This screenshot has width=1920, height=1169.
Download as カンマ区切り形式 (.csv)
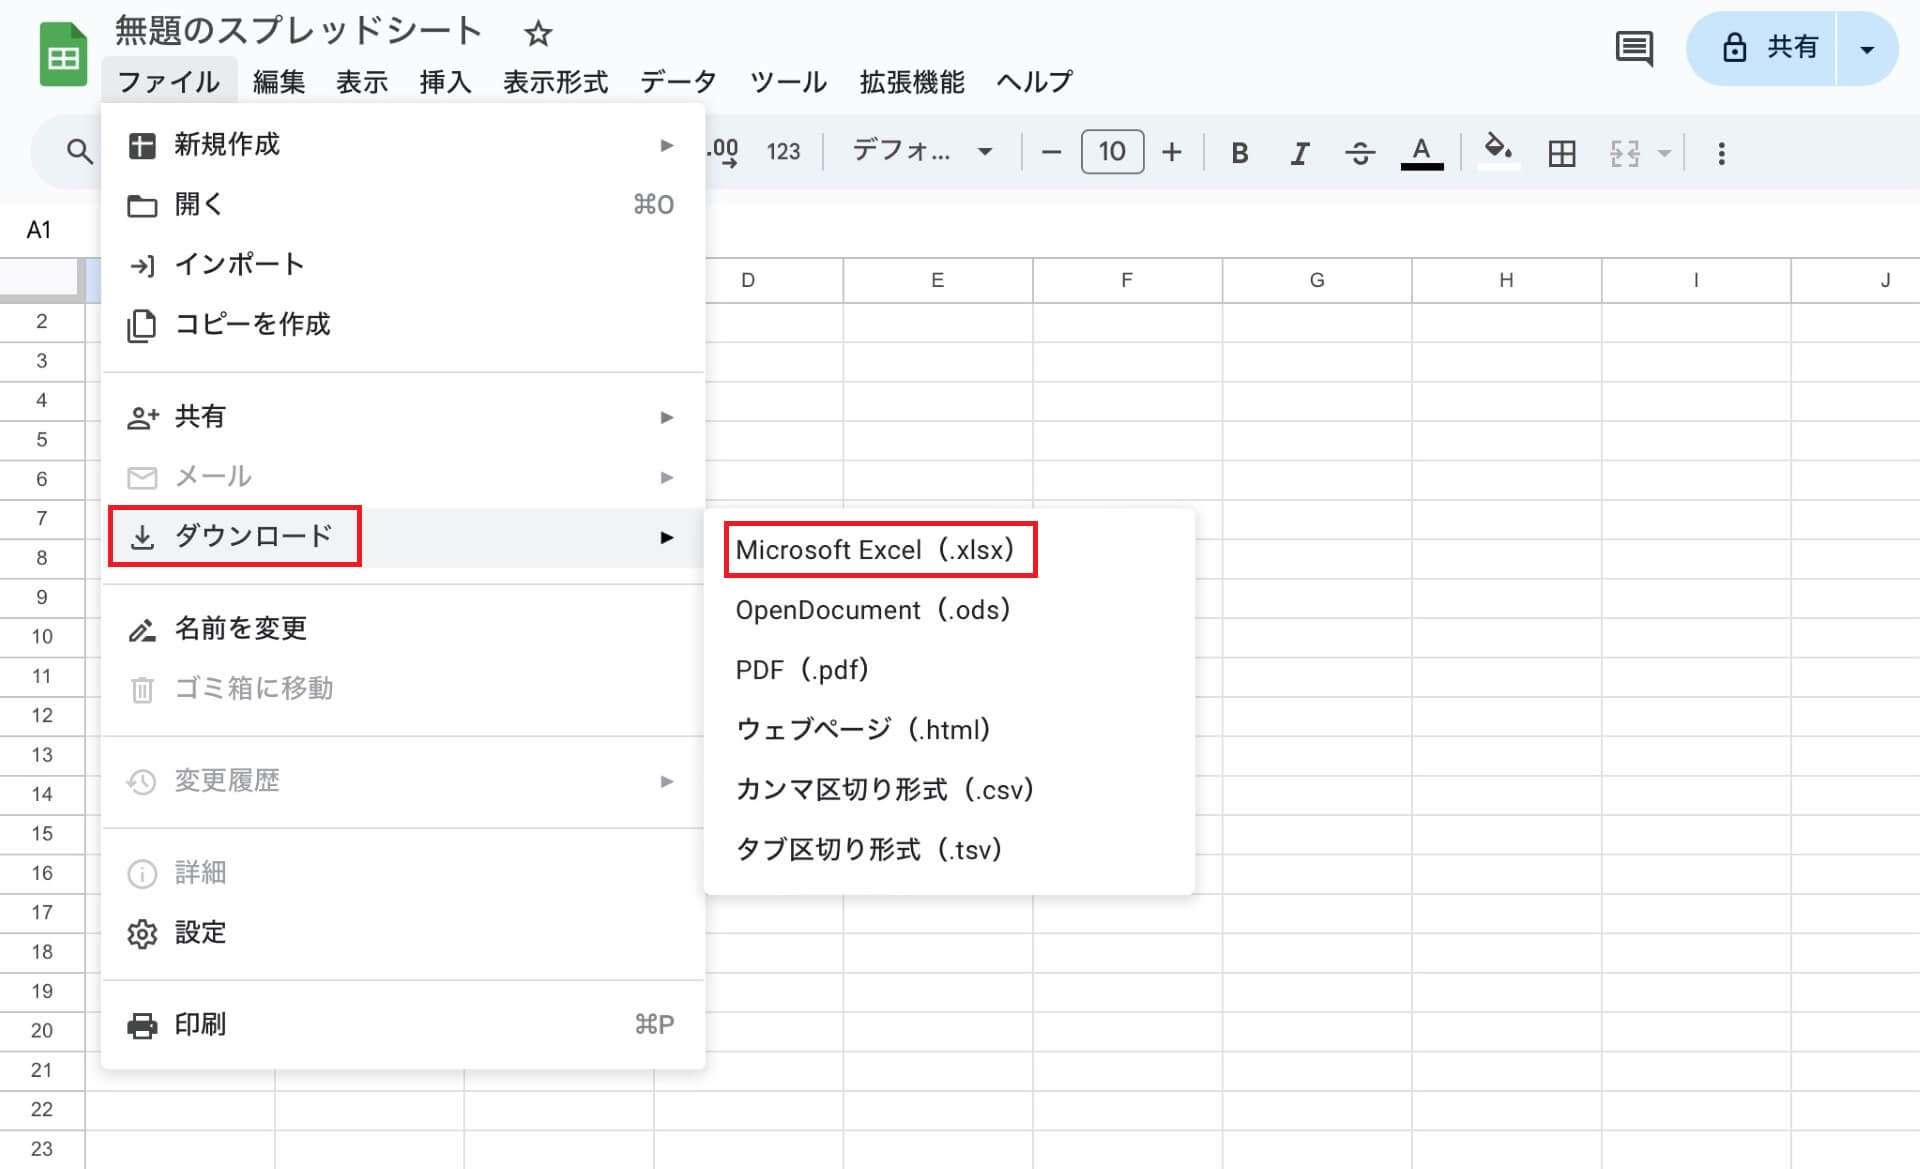tap(949, 790)
